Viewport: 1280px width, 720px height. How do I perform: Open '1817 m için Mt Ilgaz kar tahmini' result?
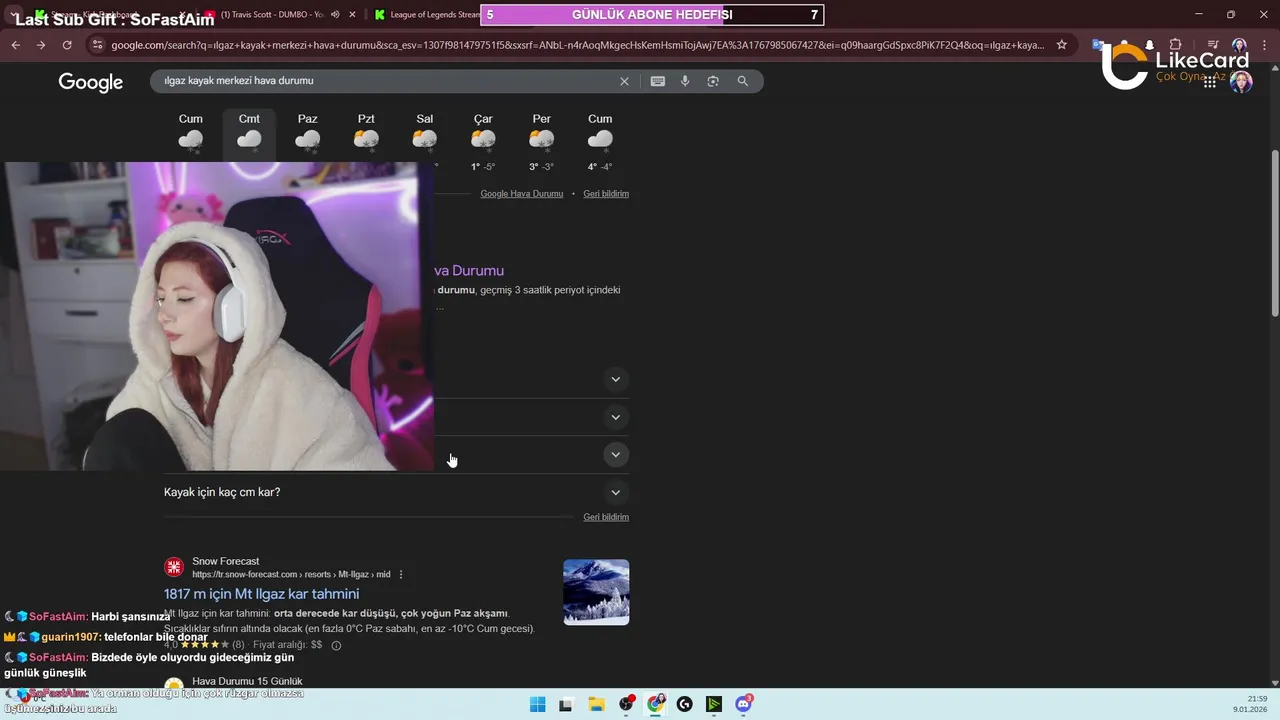261,594
